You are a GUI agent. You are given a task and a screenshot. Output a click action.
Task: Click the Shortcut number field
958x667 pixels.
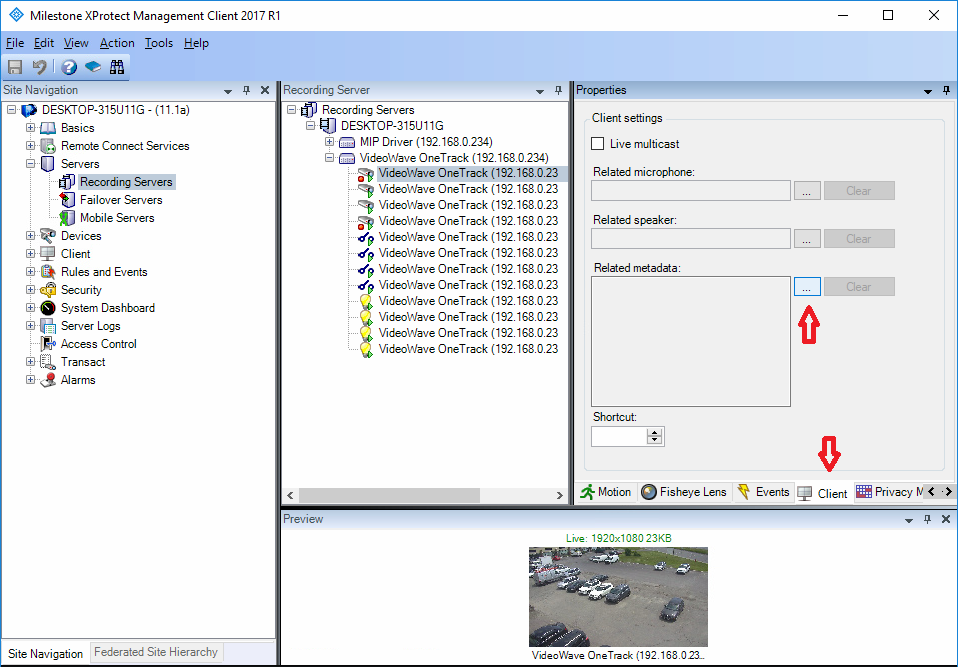pyautogui.click(x=620, y=437)
